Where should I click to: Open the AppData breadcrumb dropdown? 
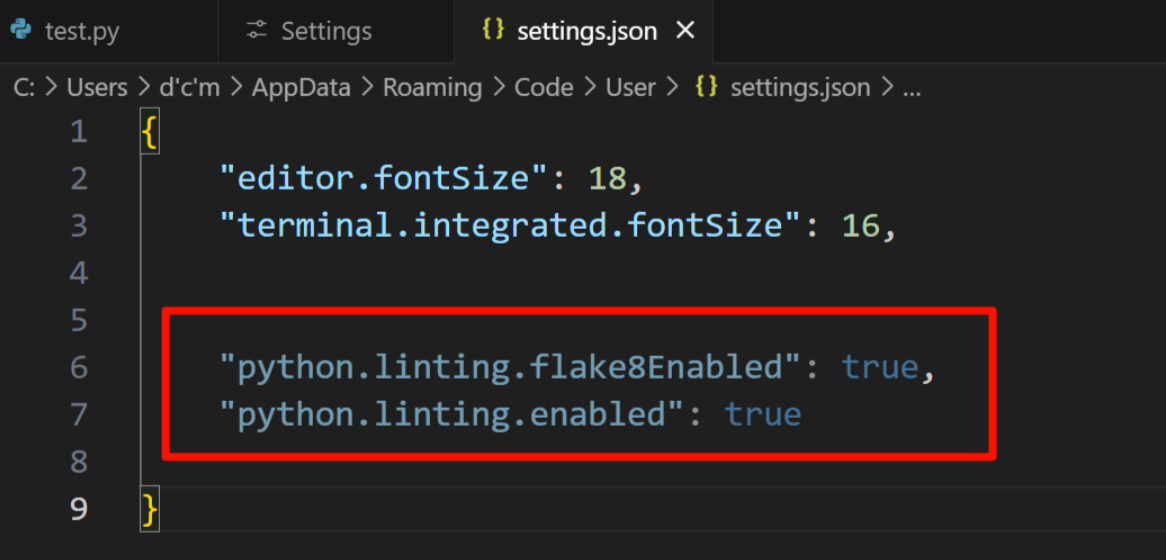pos(301,88)
